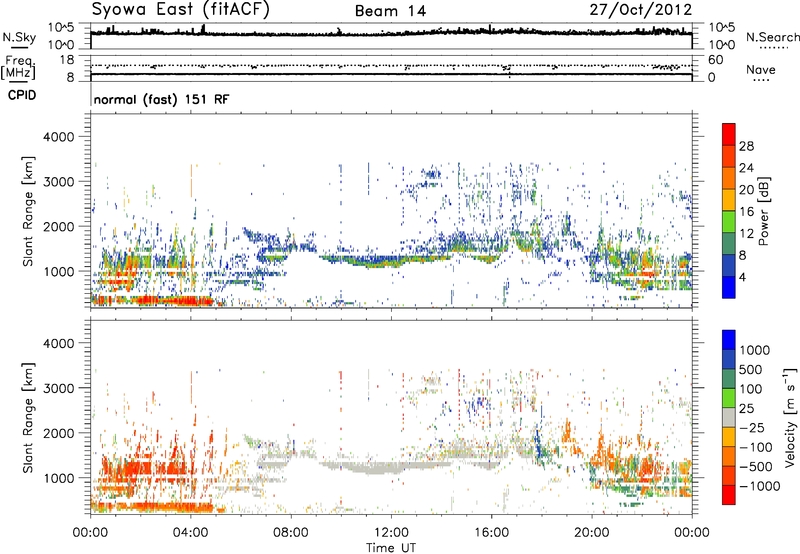Click 3000 tick on velocity panel range axis
This screenshot has height=554, width=800.
pos(59,388)
